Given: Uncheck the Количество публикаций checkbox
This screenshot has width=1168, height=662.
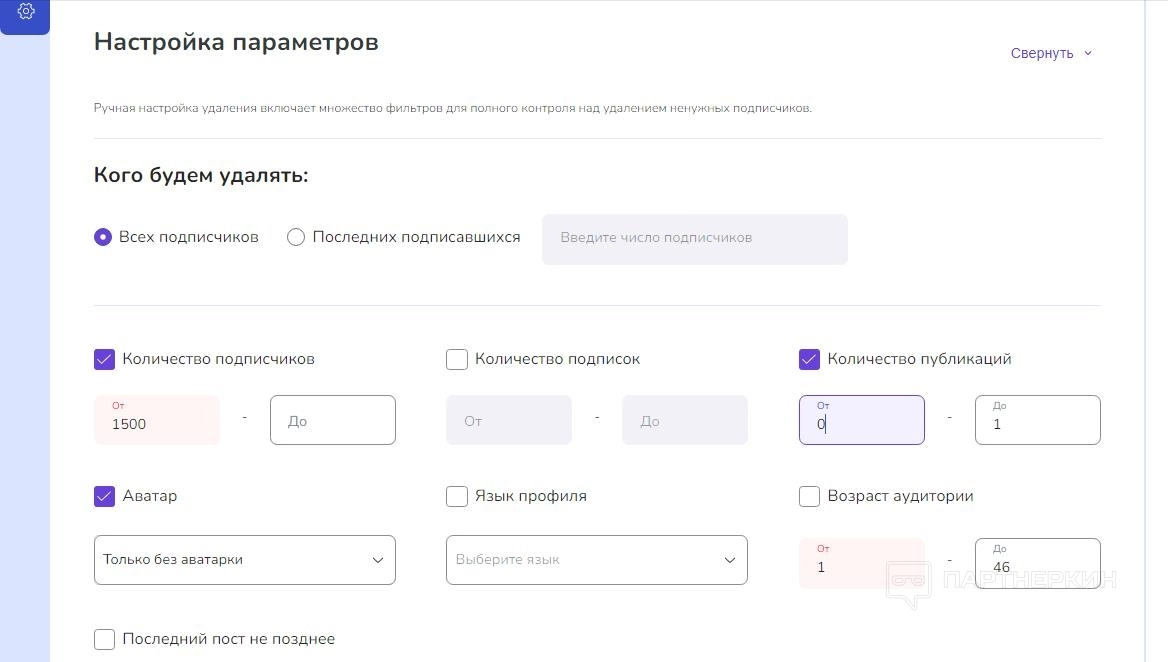Looking at the screenshot, I should (x=810, y=359).
